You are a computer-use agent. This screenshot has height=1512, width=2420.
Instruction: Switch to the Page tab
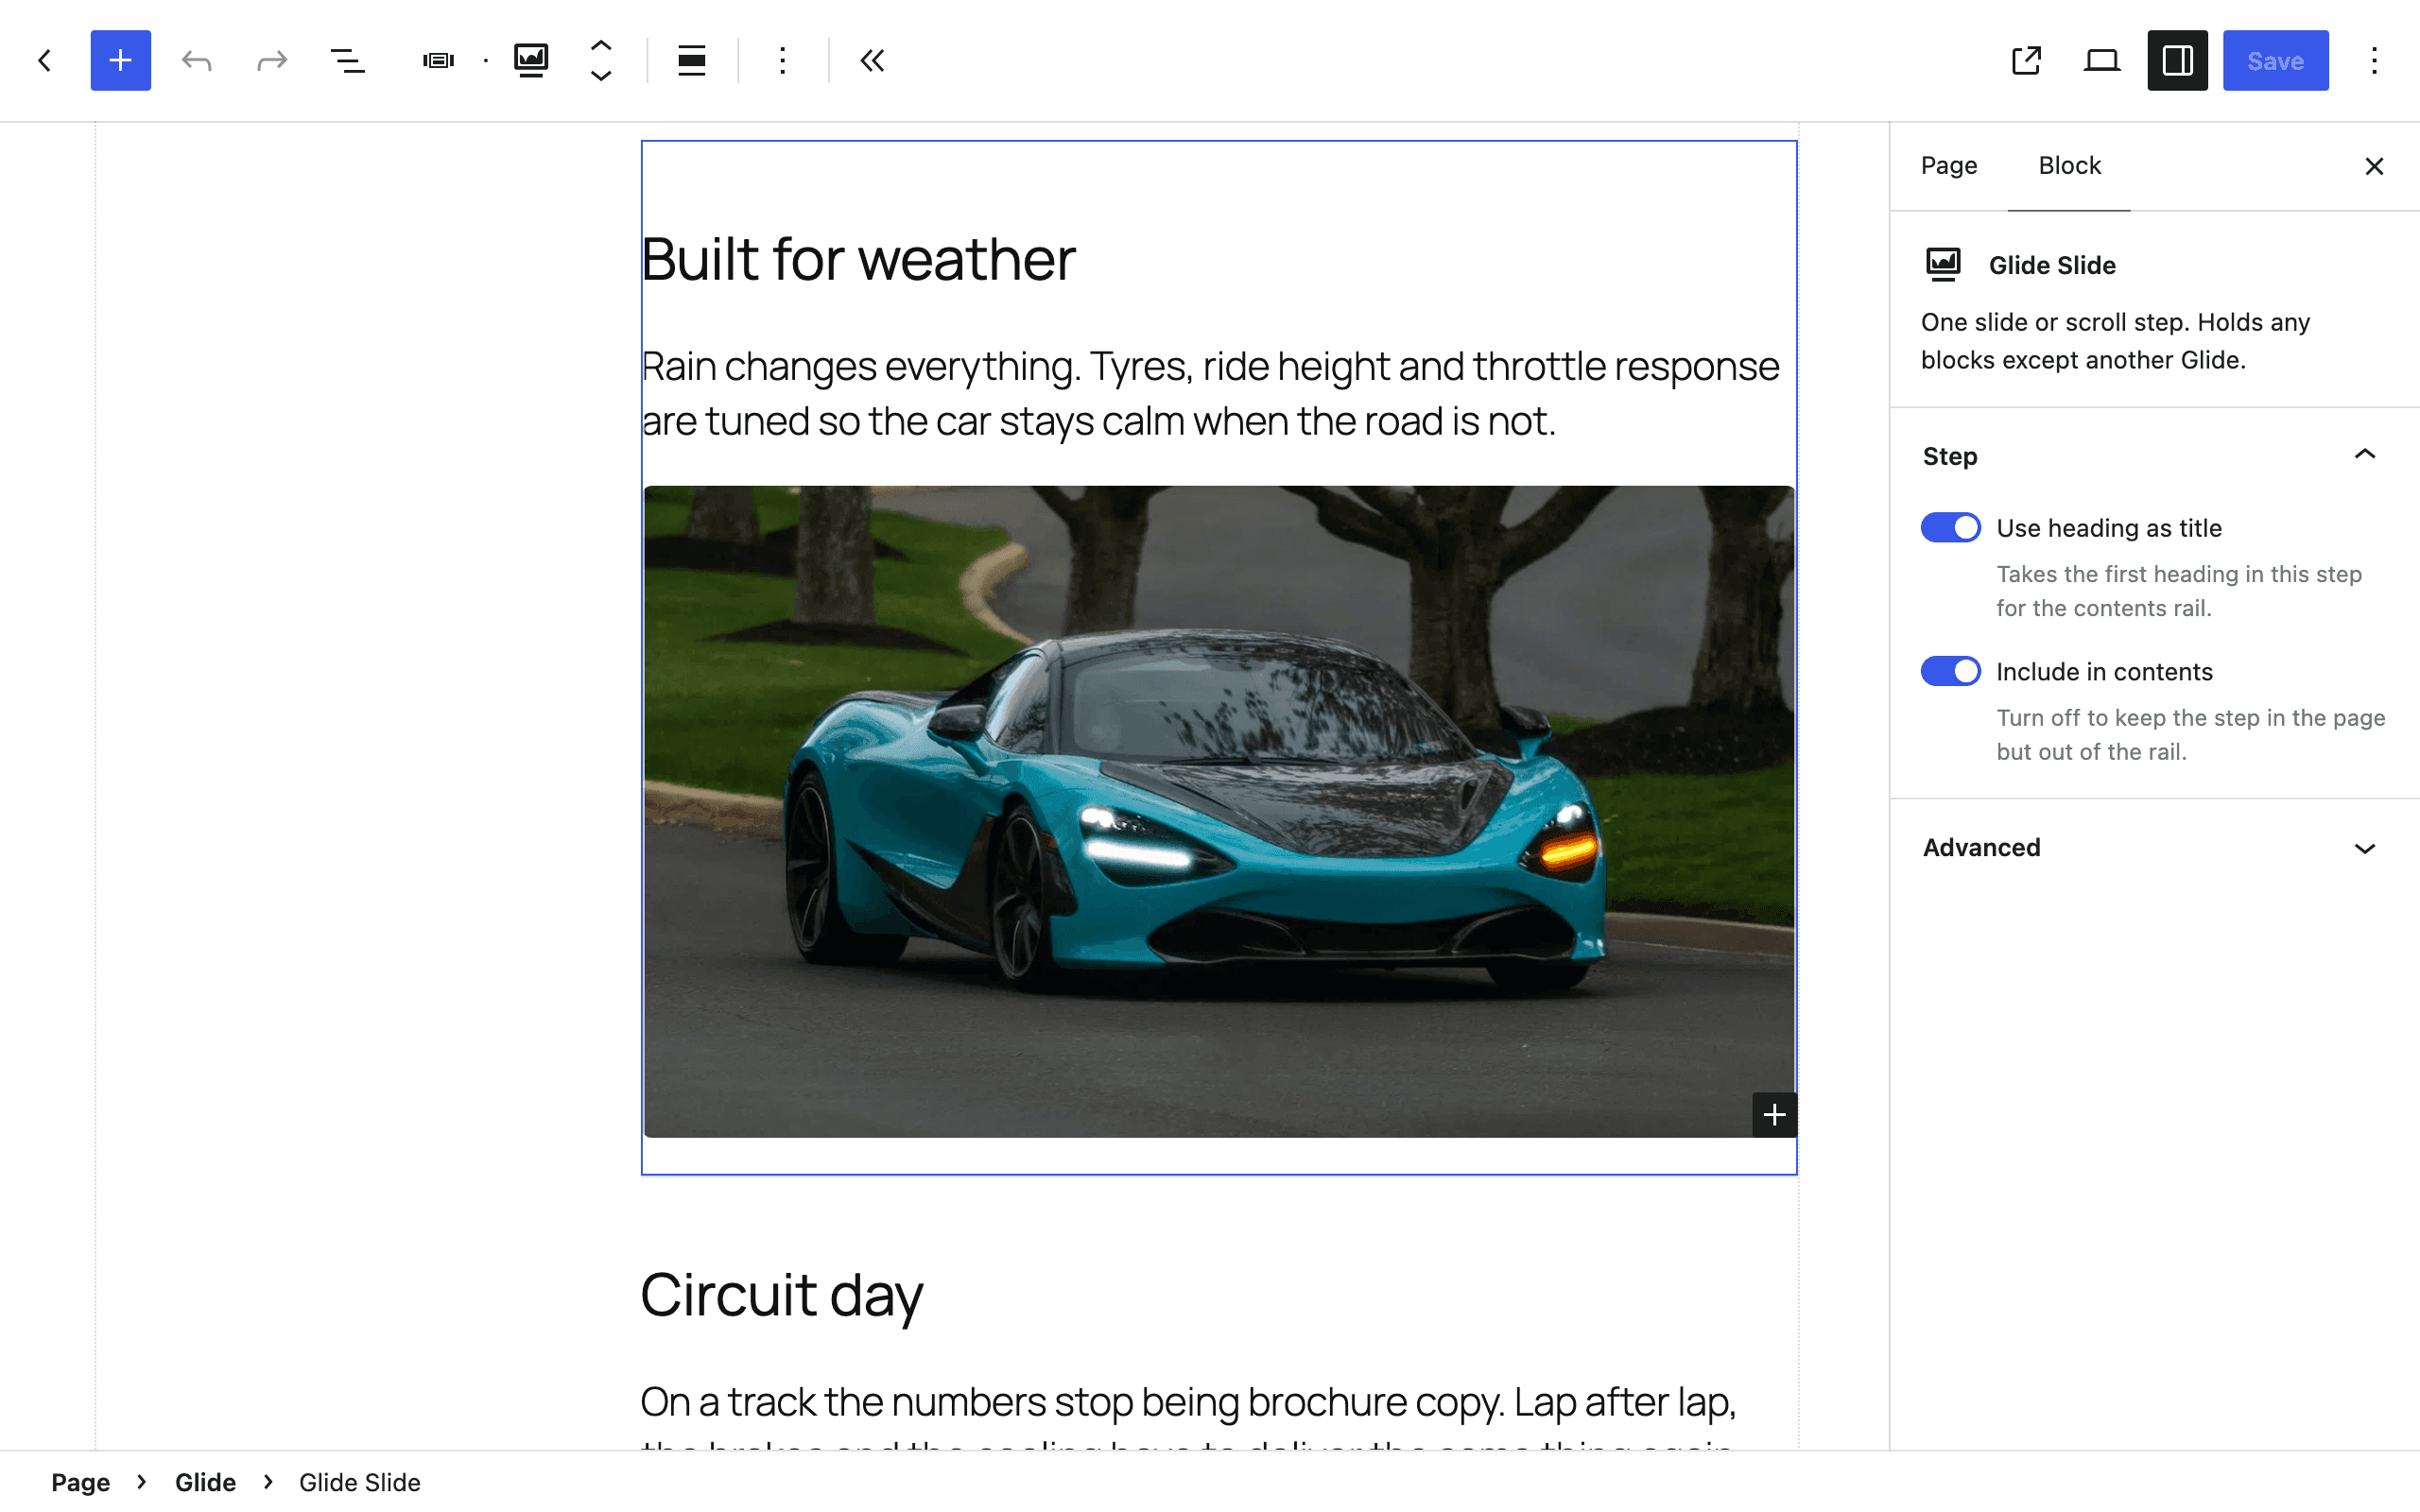pos(1949,165)
